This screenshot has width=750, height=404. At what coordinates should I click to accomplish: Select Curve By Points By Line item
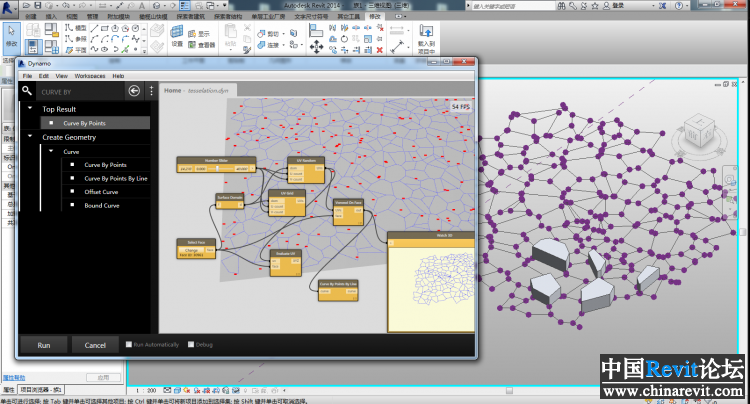[x=115, y=178]
